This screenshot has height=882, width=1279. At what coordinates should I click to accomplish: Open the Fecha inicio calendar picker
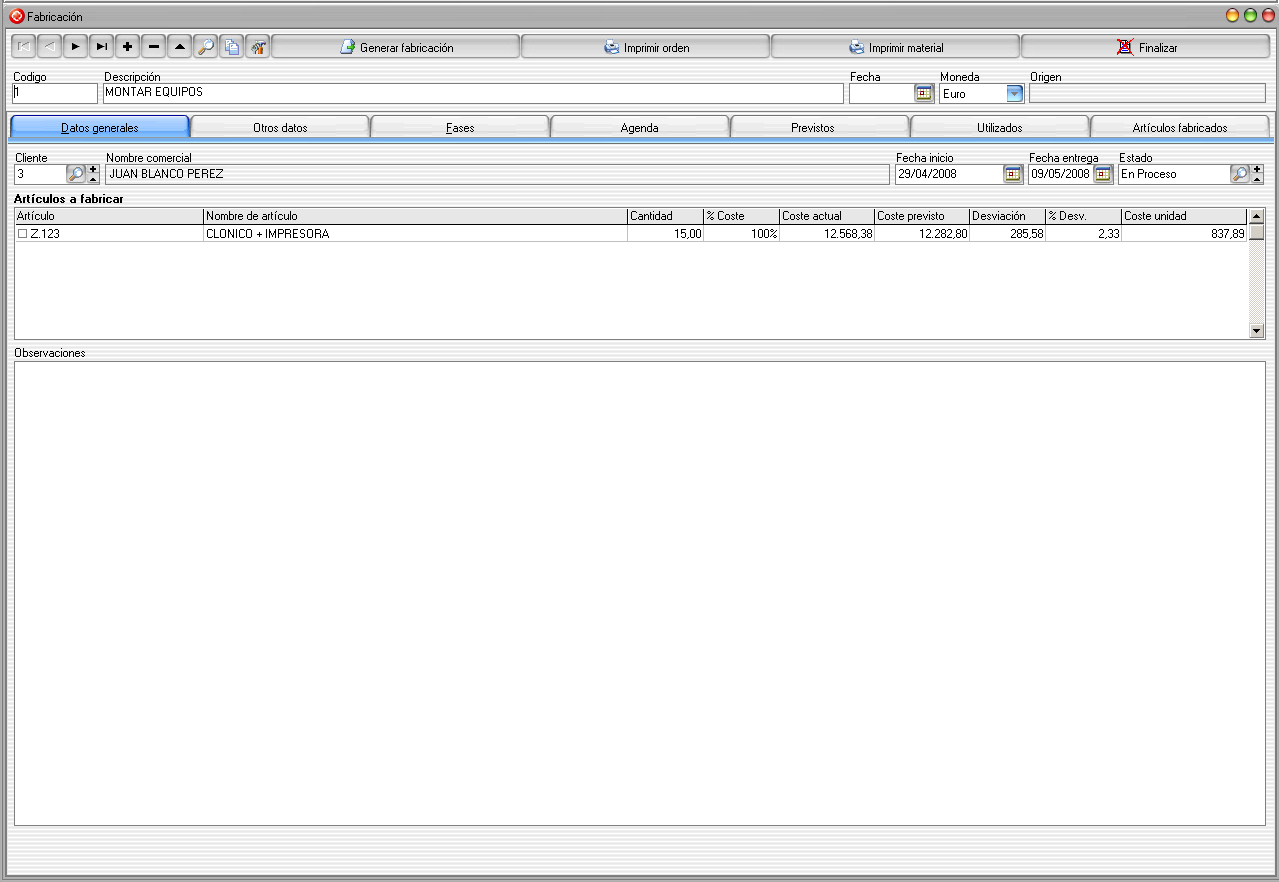tap(1013, 174)
